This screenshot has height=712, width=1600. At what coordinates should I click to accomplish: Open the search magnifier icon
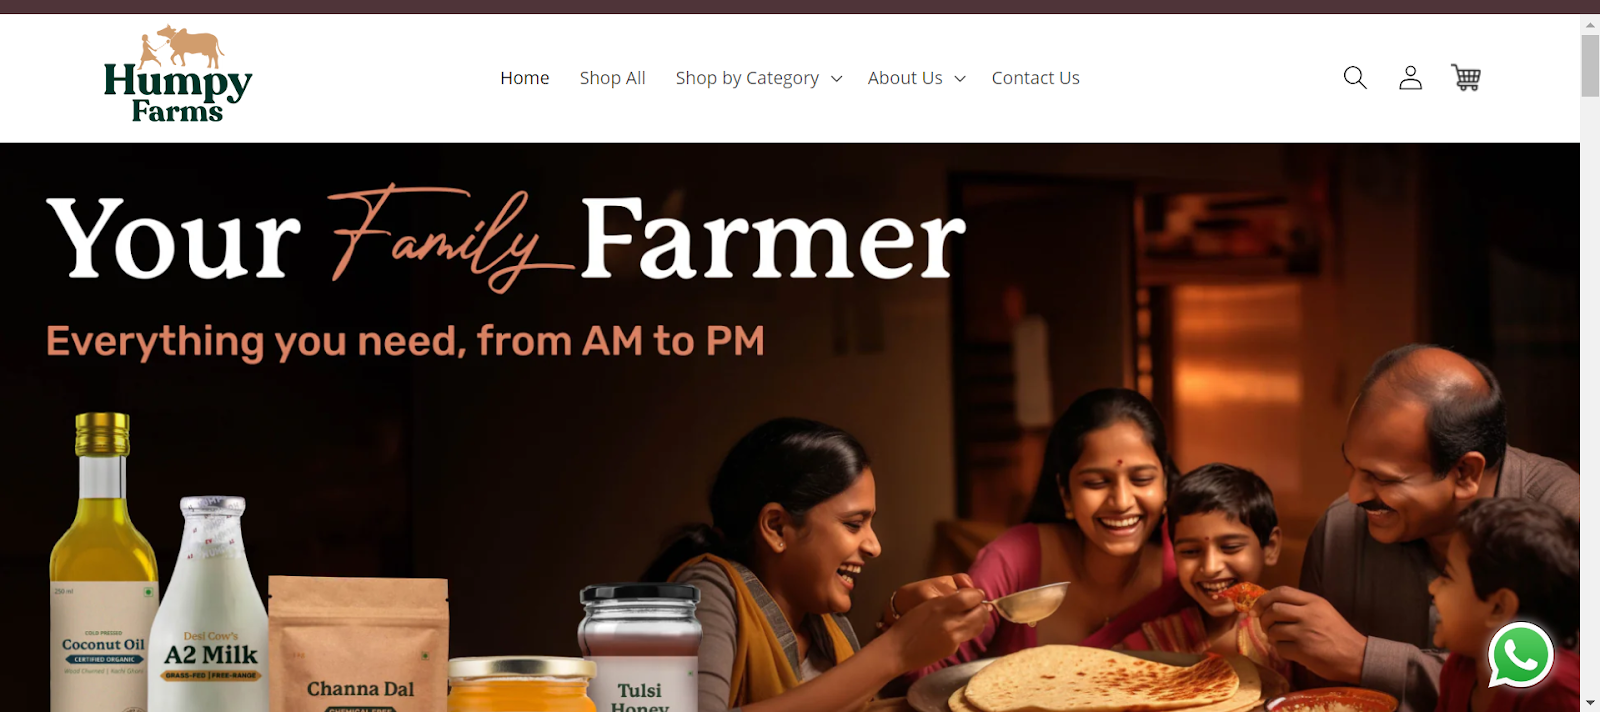coord(1355,77)
